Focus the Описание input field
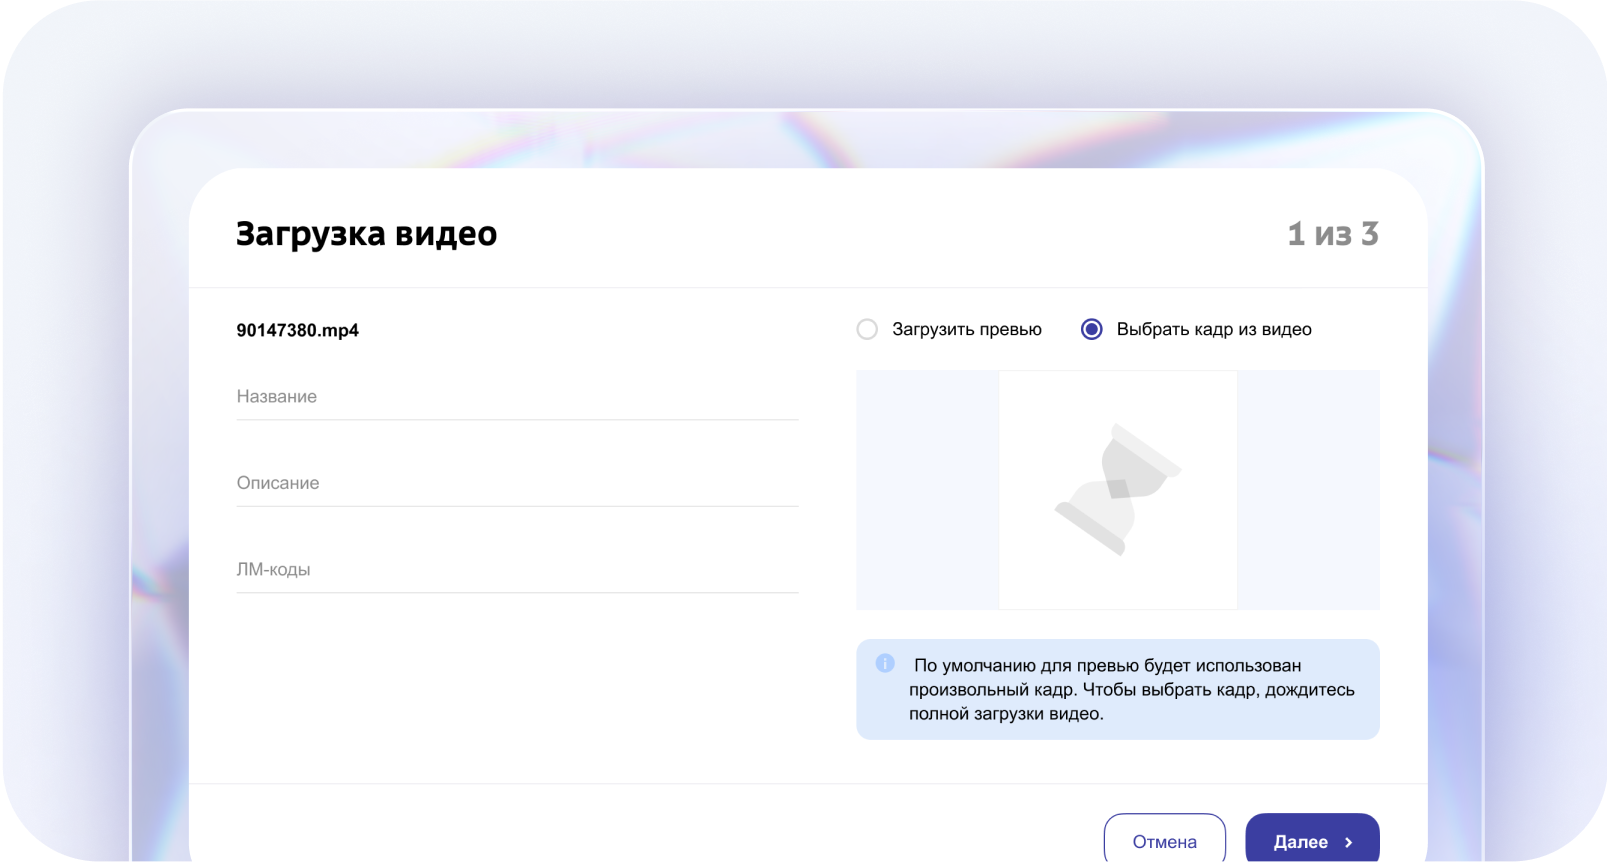 pos(517,483)
